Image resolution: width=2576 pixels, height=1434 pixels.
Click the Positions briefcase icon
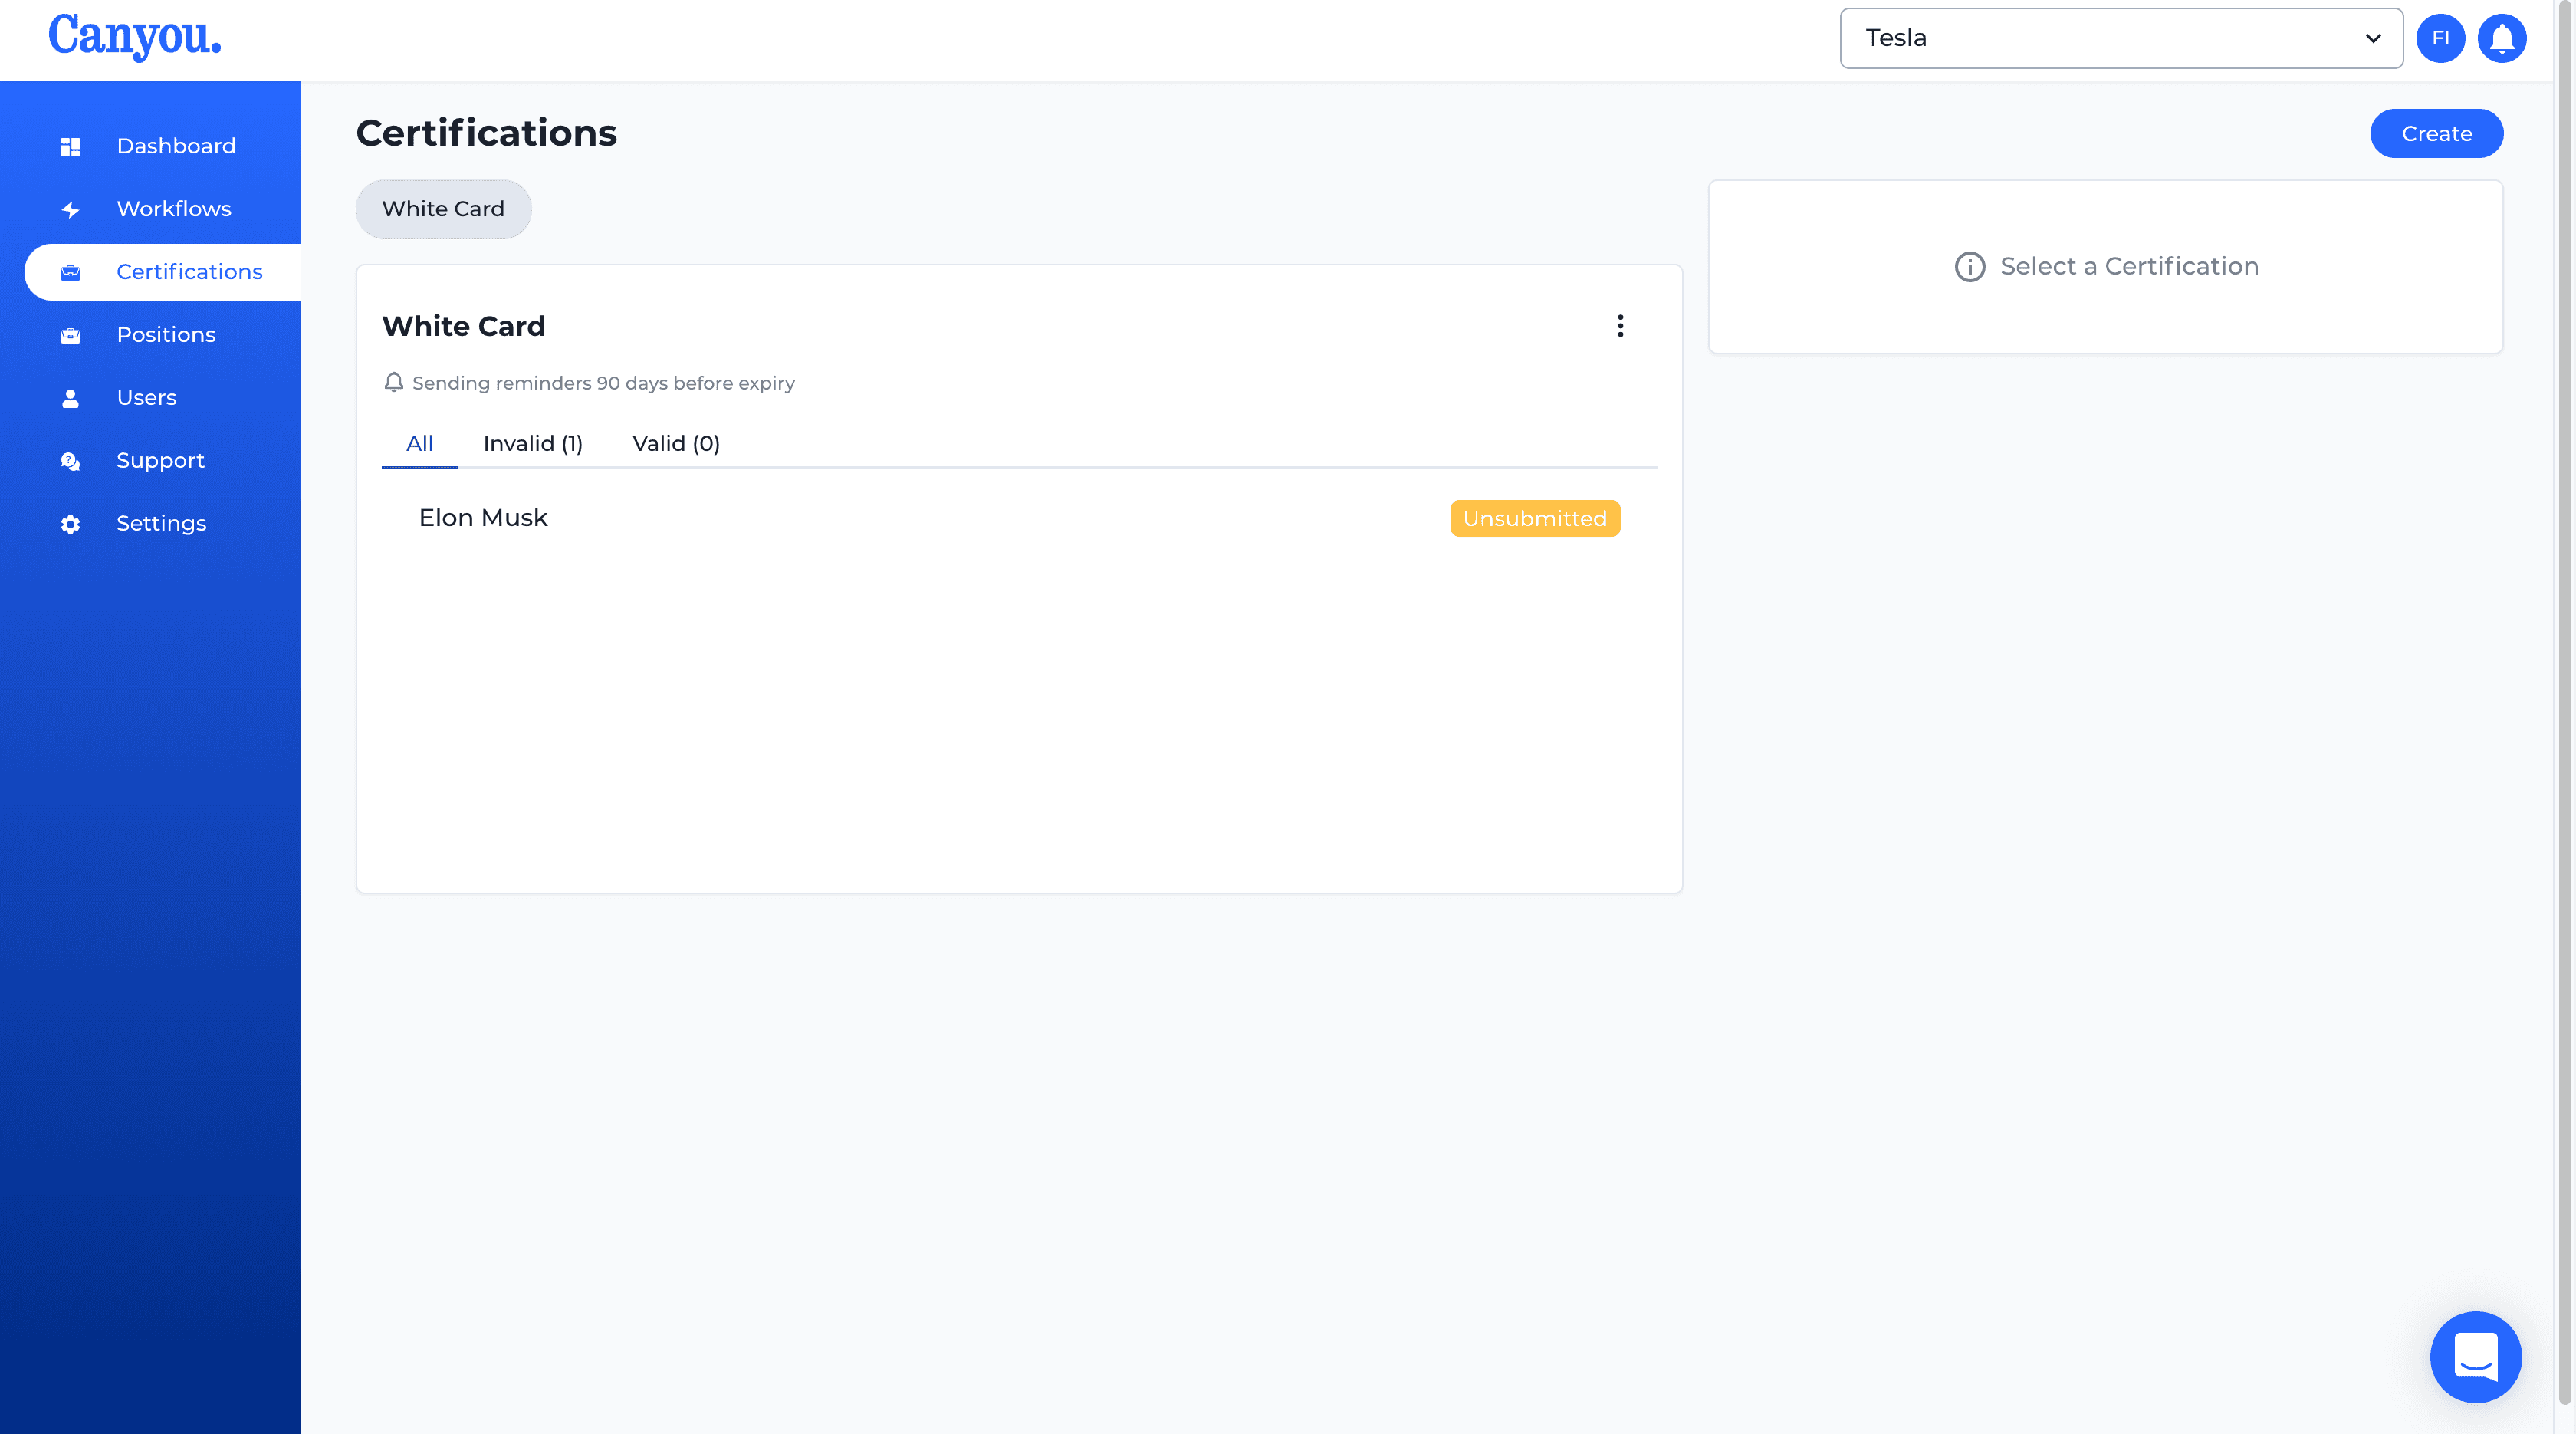pyautogui.click(x=70, y=335)
